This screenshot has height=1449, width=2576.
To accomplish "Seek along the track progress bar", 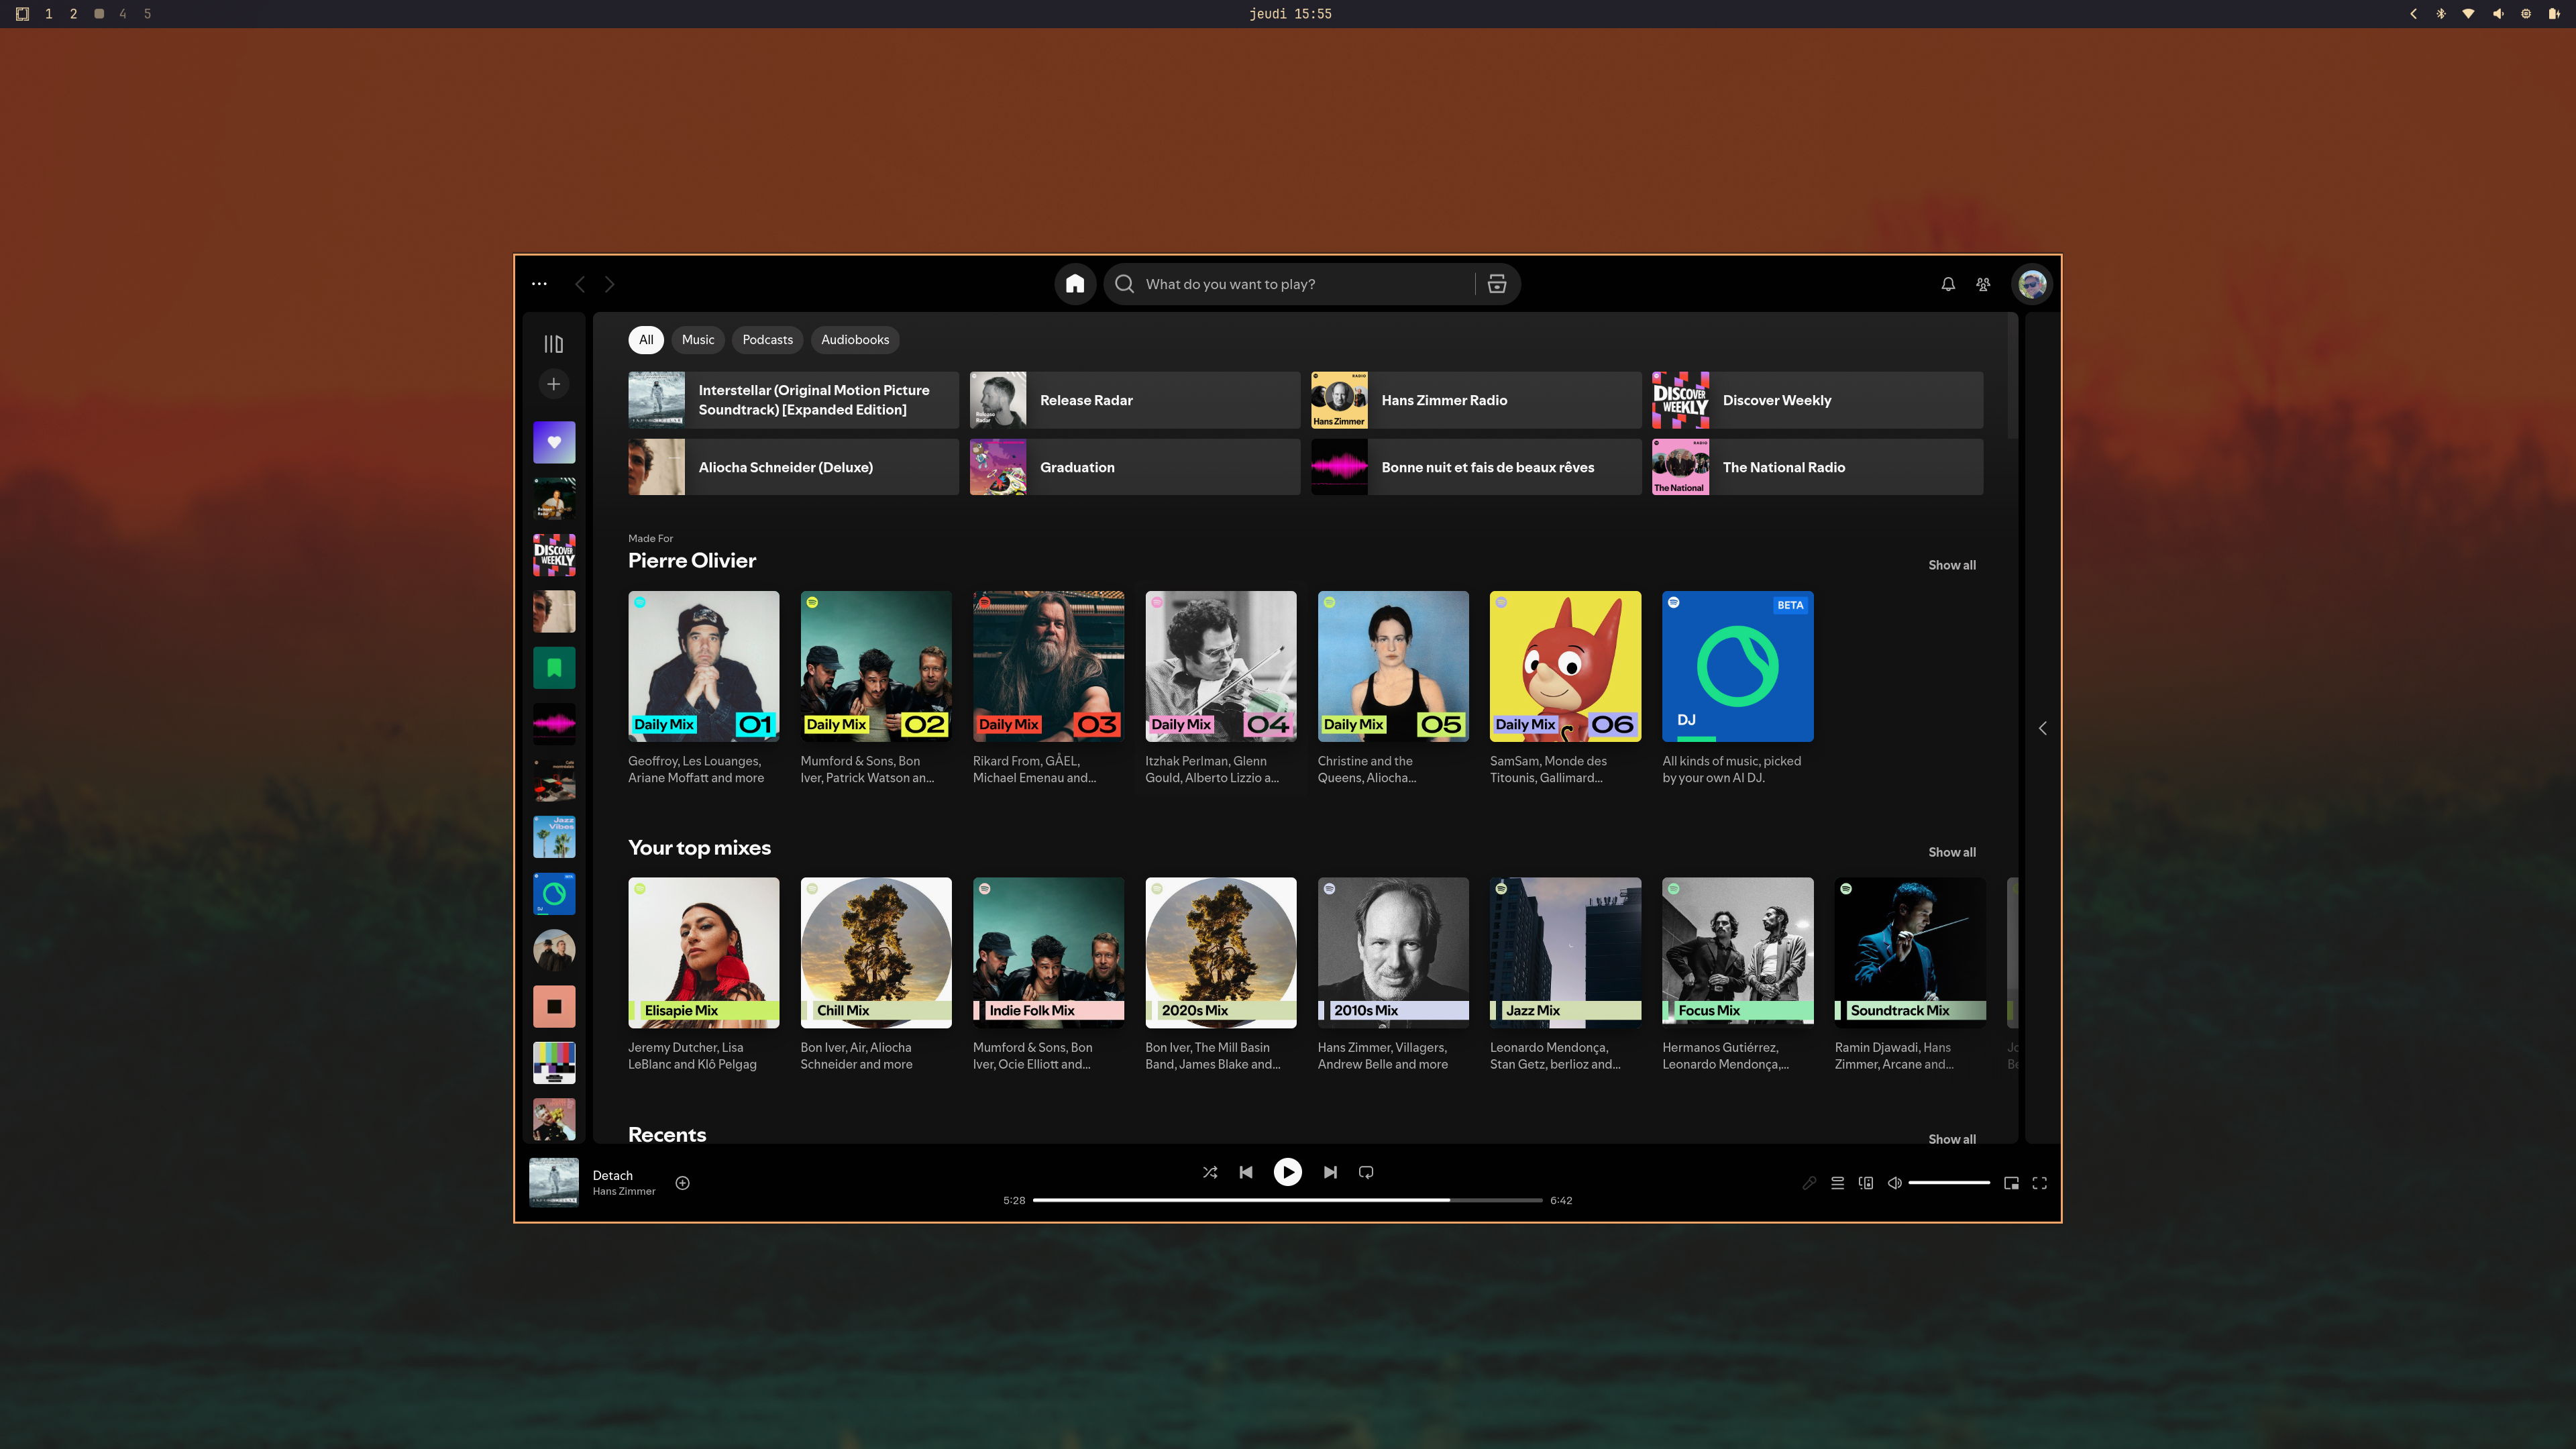I will point(1288,1200).
